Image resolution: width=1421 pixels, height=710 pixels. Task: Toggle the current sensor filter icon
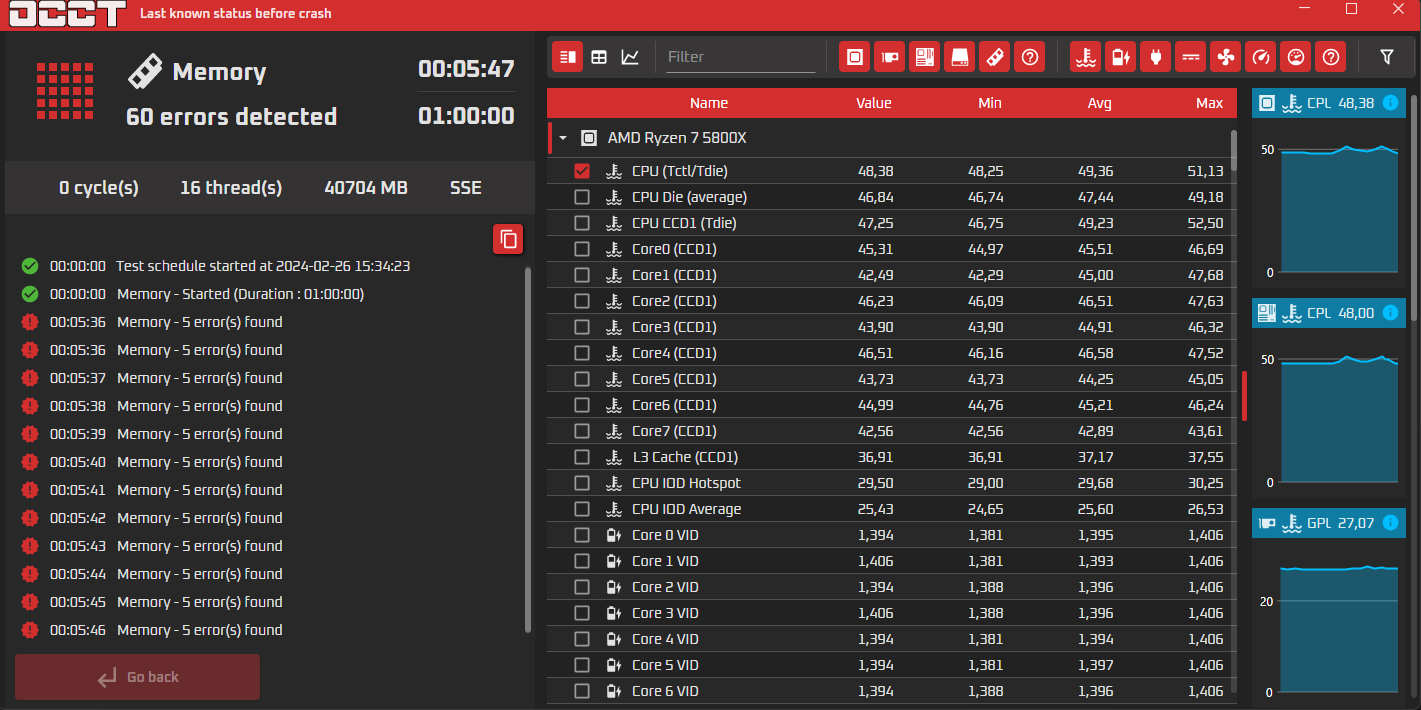click(1190, 57)
